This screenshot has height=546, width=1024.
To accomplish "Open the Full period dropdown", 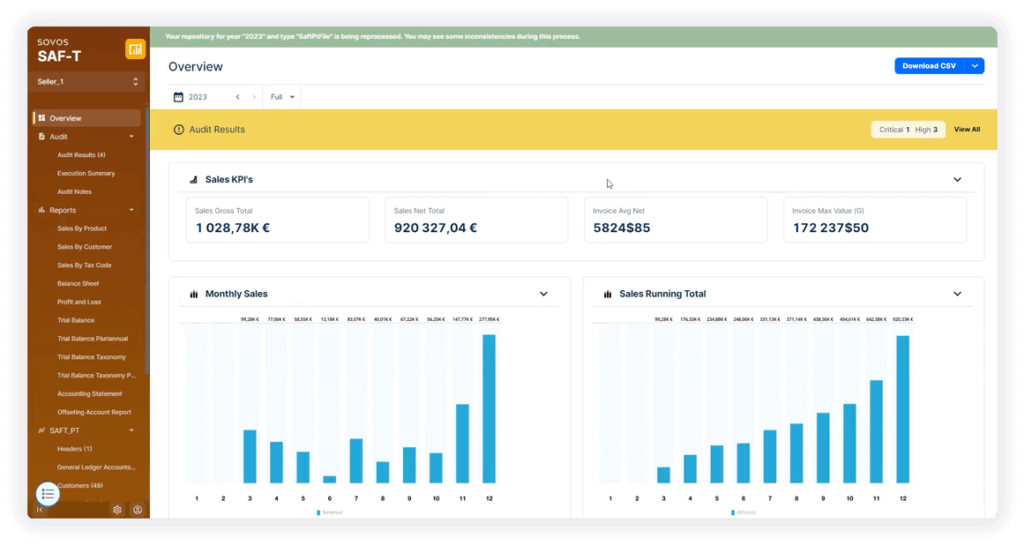I will [x=283, y=97].
